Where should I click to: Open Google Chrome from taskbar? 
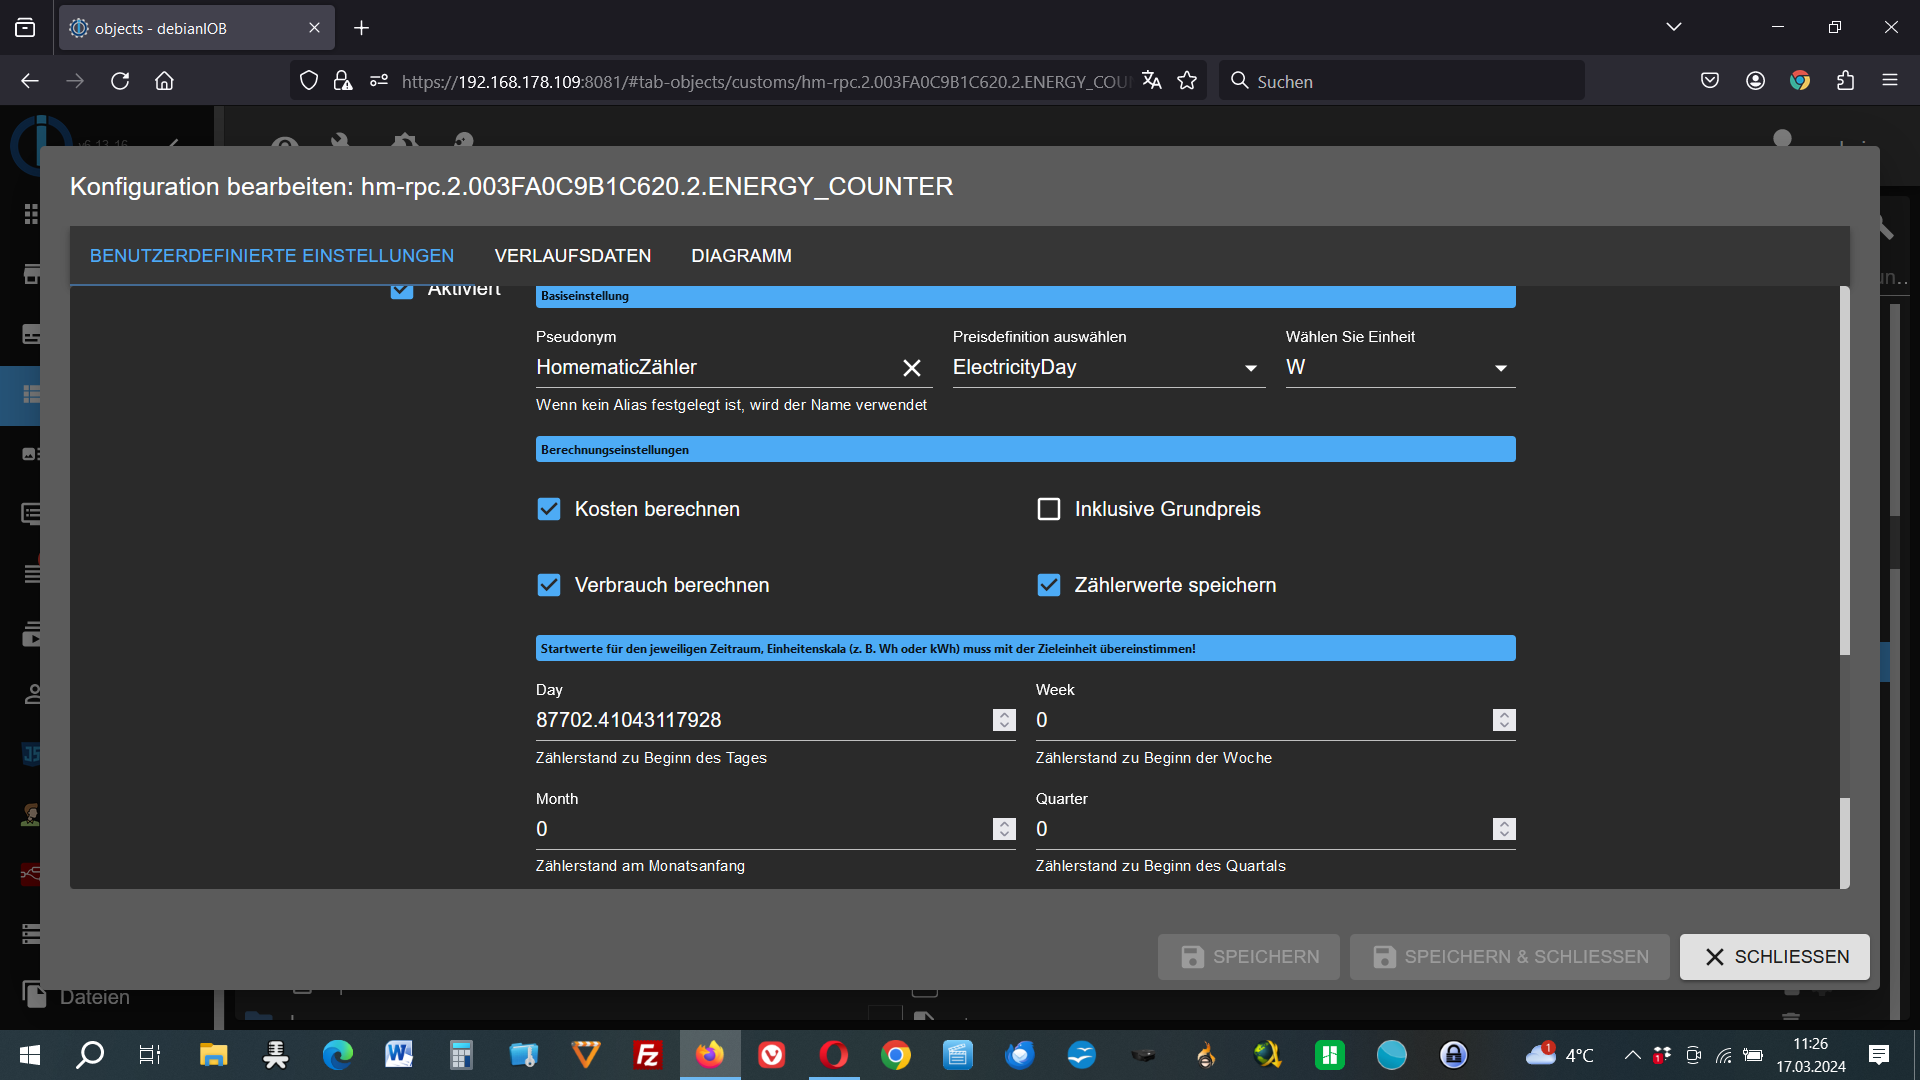(x=896, y=1055)
